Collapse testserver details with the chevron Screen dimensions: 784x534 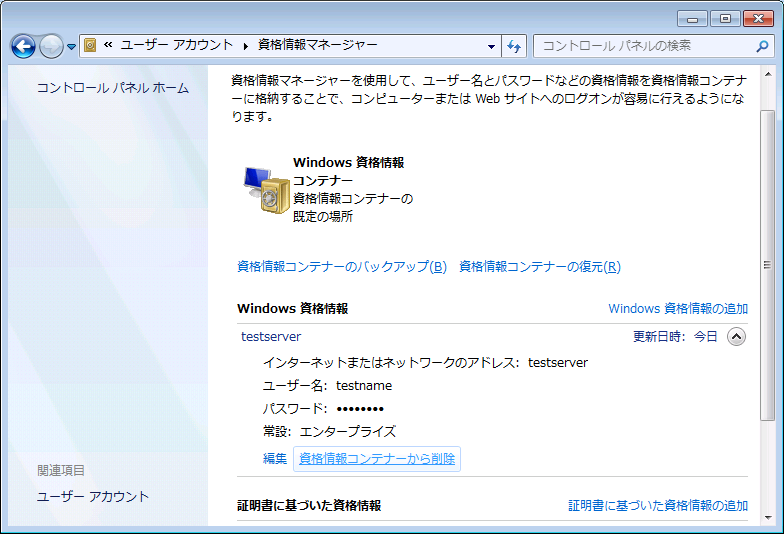click(x=736, y=336)
